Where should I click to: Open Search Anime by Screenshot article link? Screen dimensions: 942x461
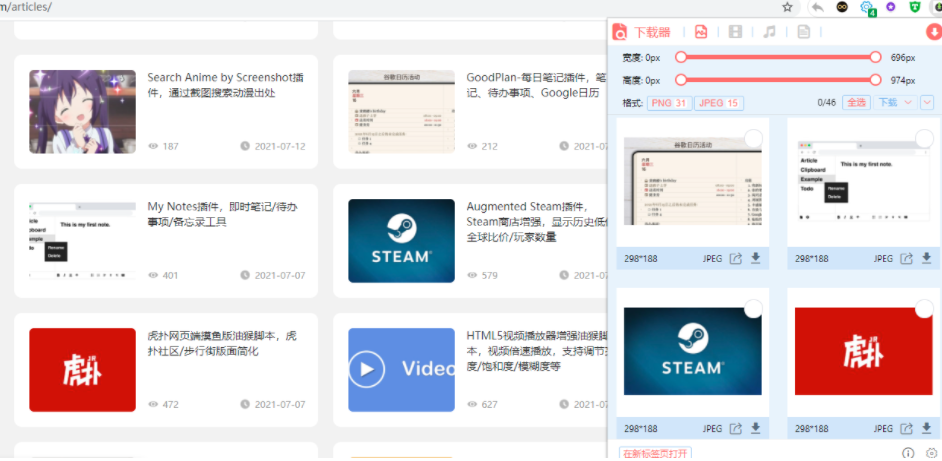point(225,85)
